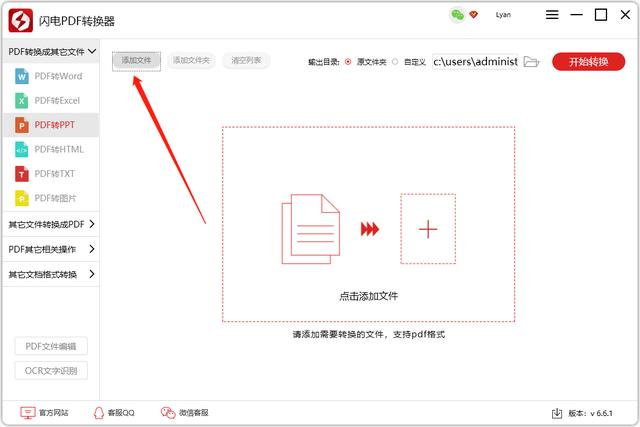The width and height of the screenshot is (640, 427).
Task: Minimize the converter window
Action: 576,15
